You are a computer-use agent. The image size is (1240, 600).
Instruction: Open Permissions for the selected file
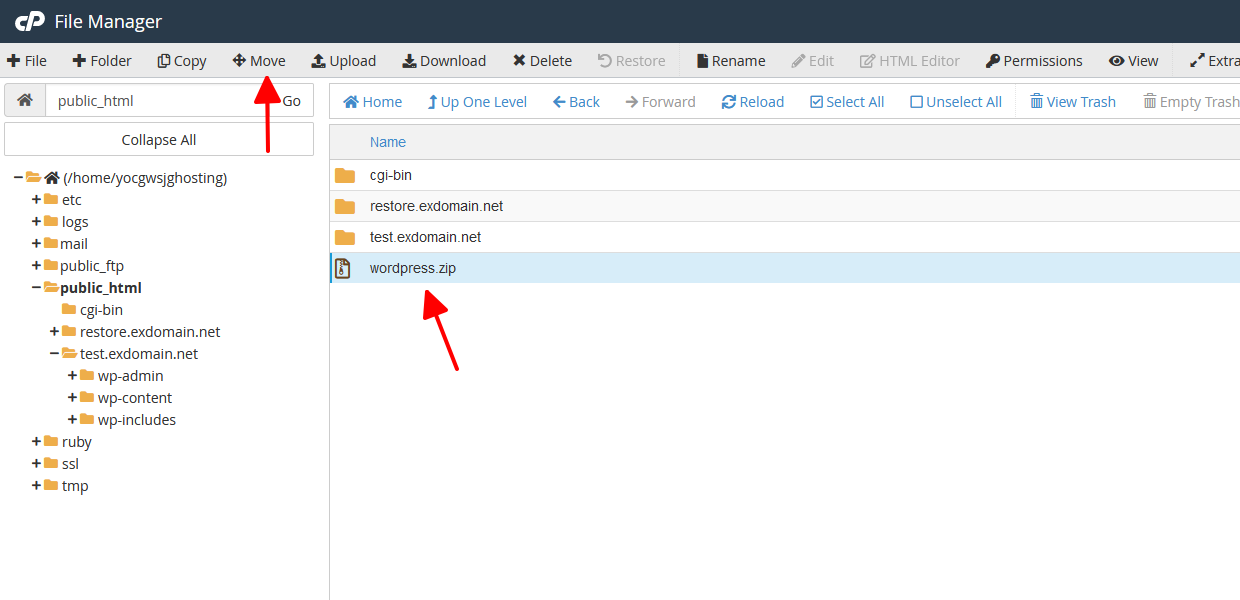click(1033, 61)
